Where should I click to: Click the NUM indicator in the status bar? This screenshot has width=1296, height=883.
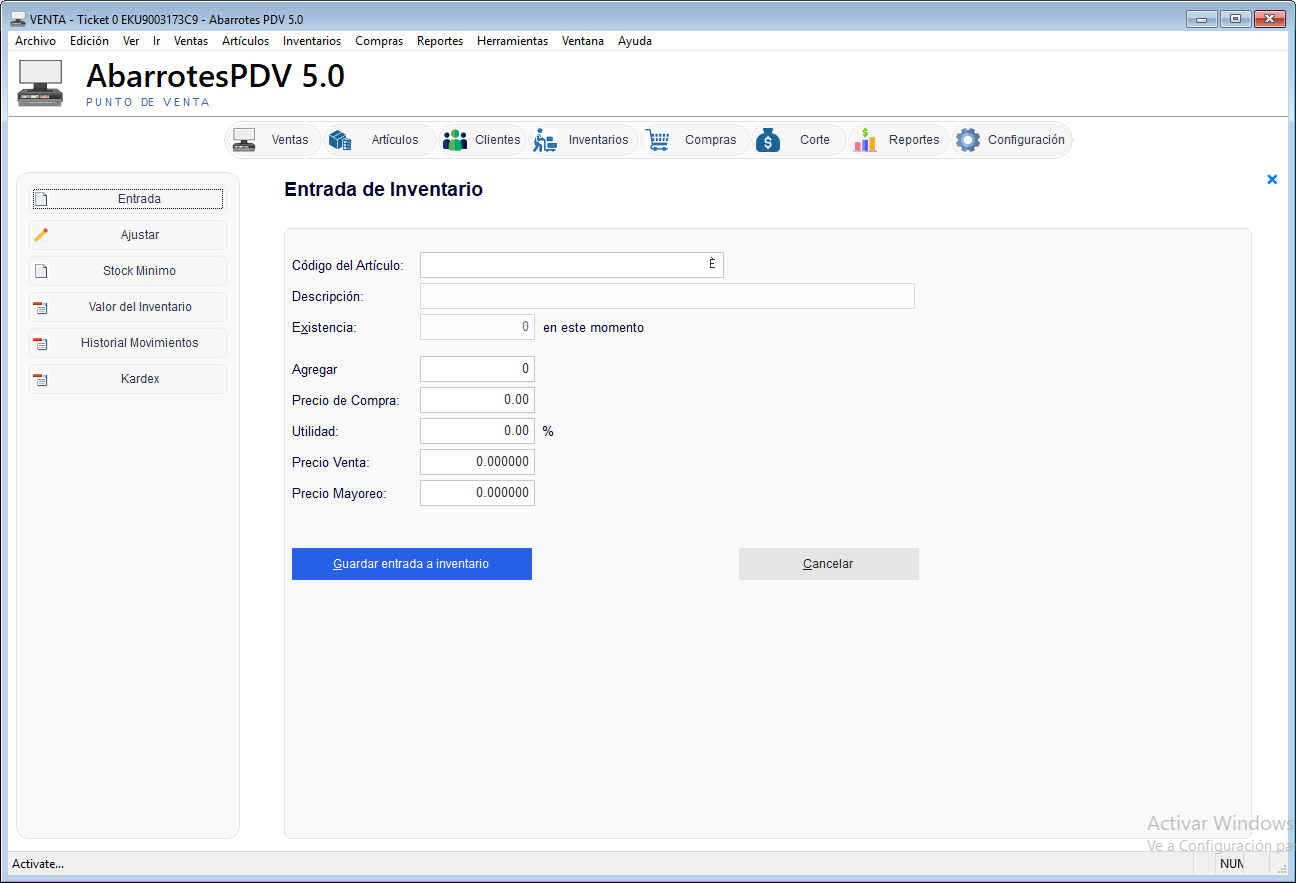point(1232,864)
